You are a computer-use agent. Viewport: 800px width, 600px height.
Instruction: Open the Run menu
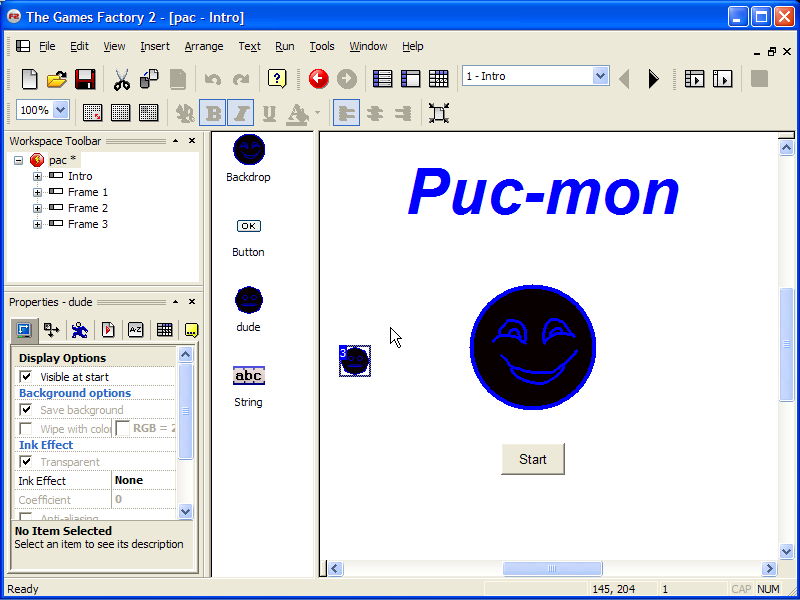point(285,46)
